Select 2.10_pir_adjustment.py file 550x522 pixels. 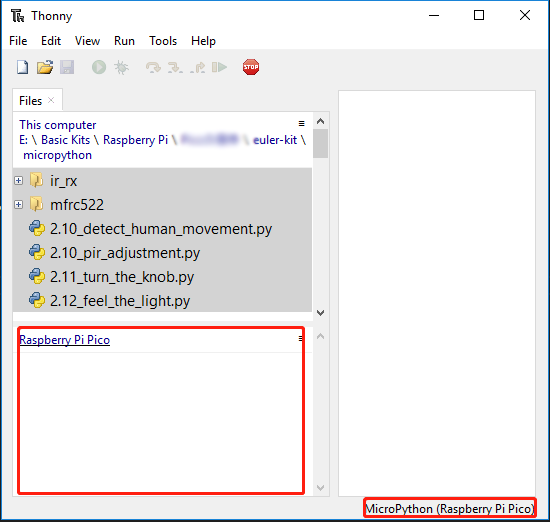[125, 253]
